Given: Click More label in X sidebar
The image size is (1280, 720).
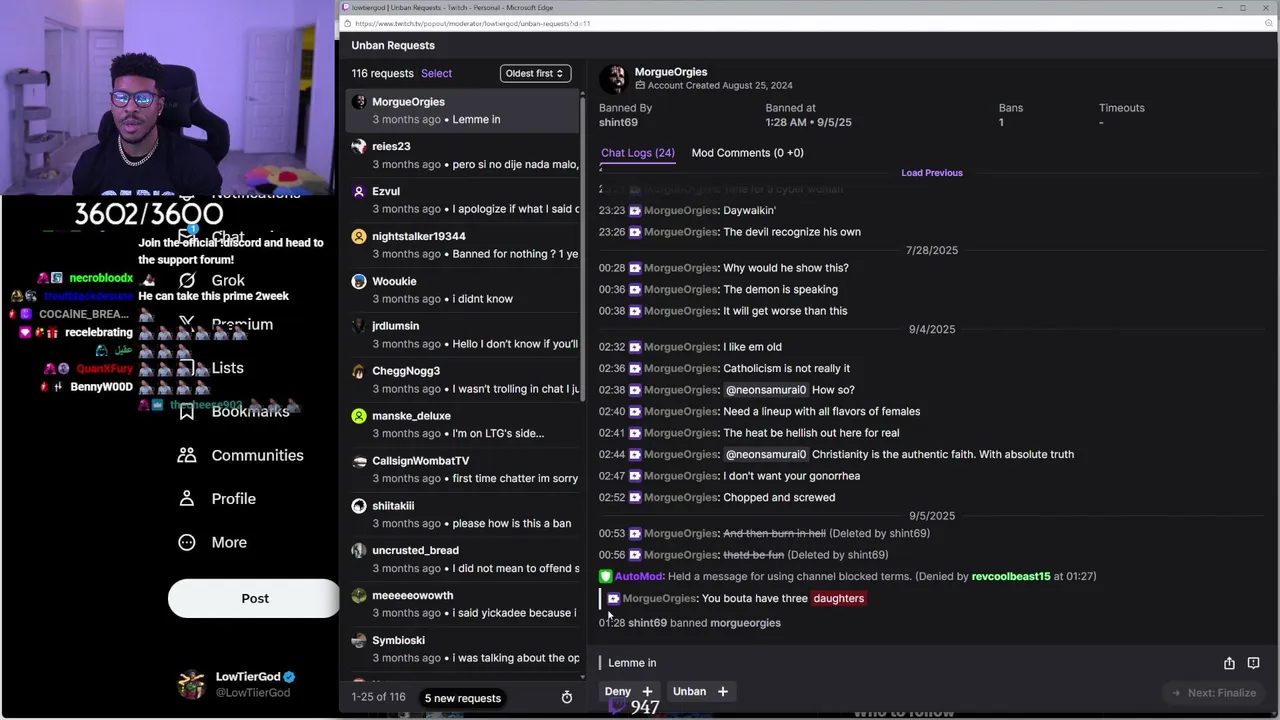Looking at the screenshot, I should 229,542.
